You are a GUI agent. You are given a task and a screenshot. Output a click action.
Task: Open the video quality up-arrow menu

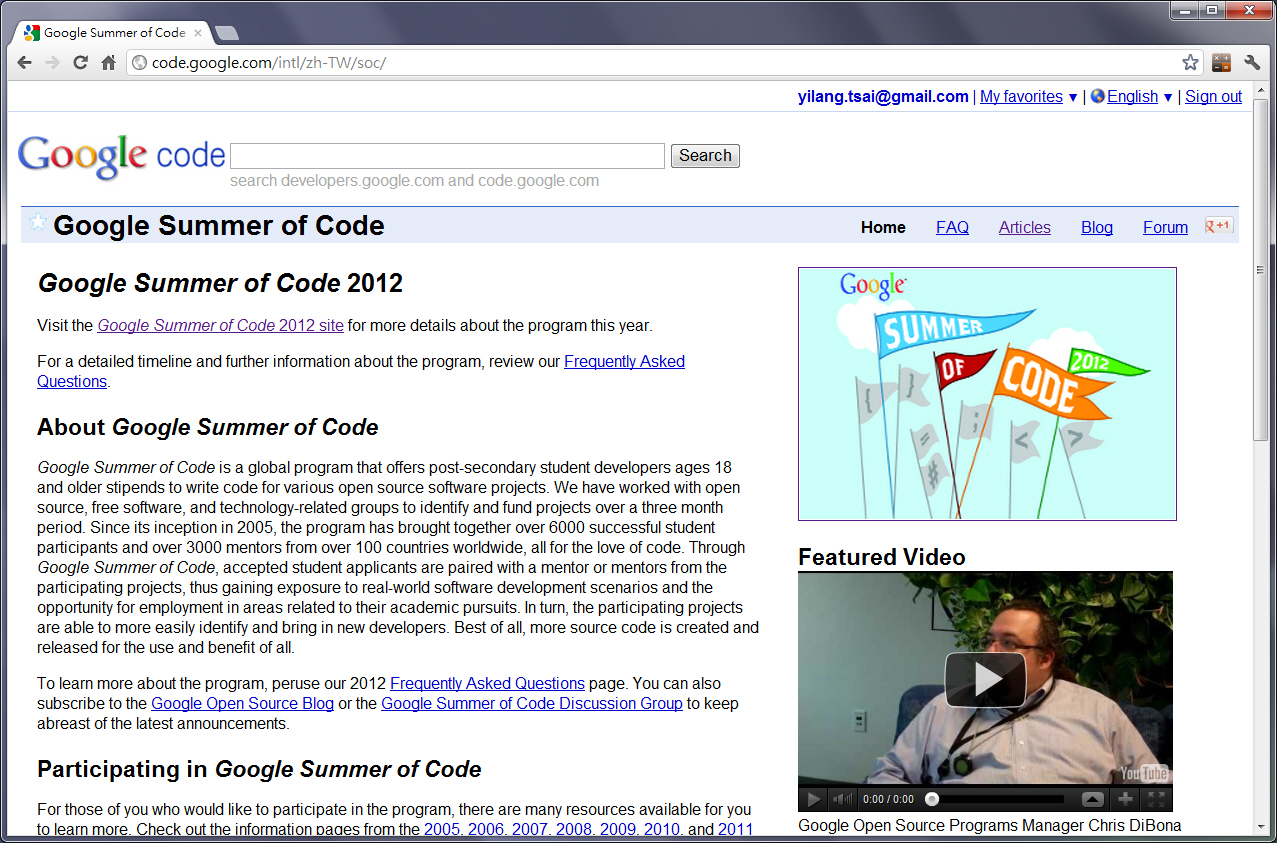(x=1092, y=799)
